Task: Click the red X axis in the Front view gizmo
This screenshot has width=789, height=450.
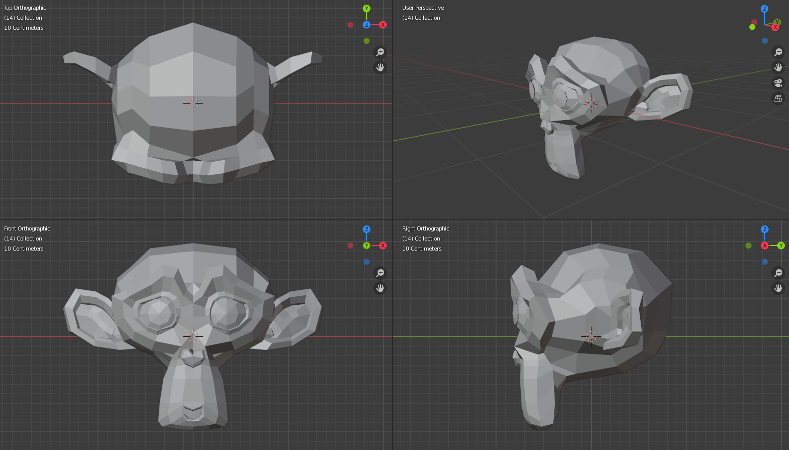Action: tap(383, 245)
